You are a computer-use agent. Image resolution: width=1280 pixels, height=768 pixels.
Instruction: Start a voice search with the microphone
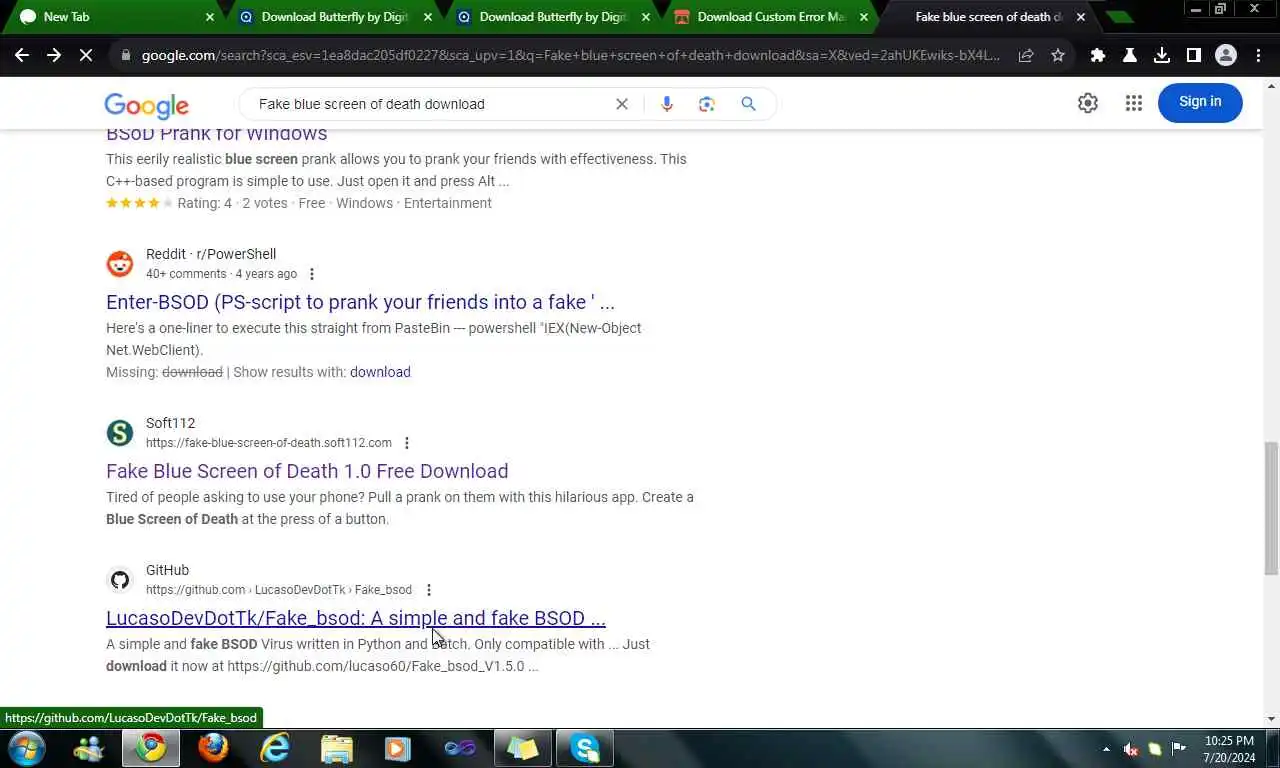point(667,104)
